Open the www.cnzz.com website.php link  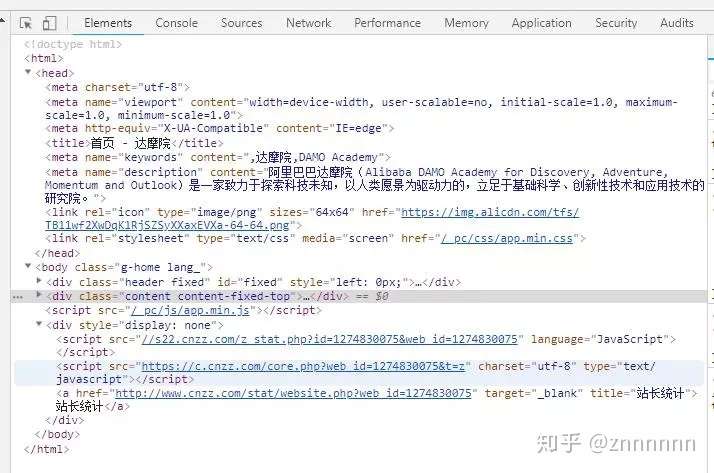(x=293, y=393)
